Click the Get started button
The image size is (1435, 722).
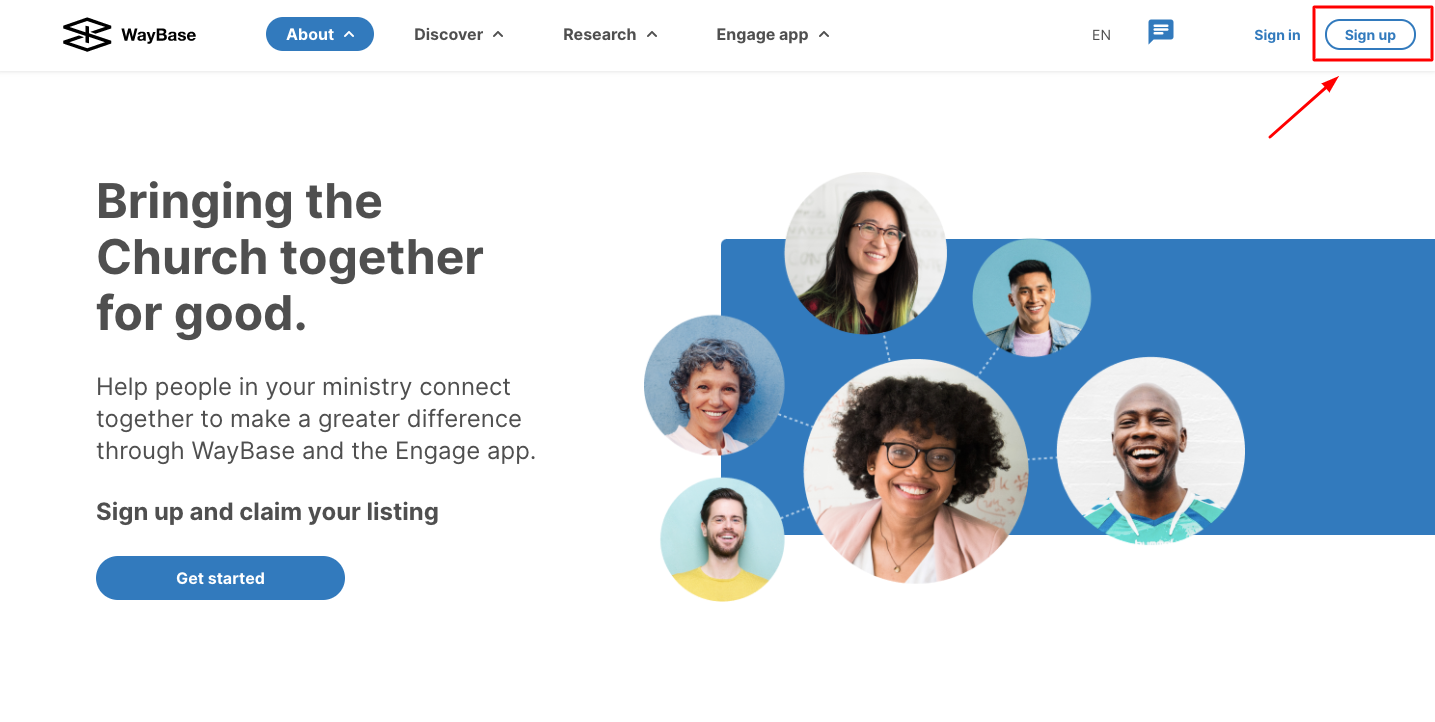pos(220,578)
